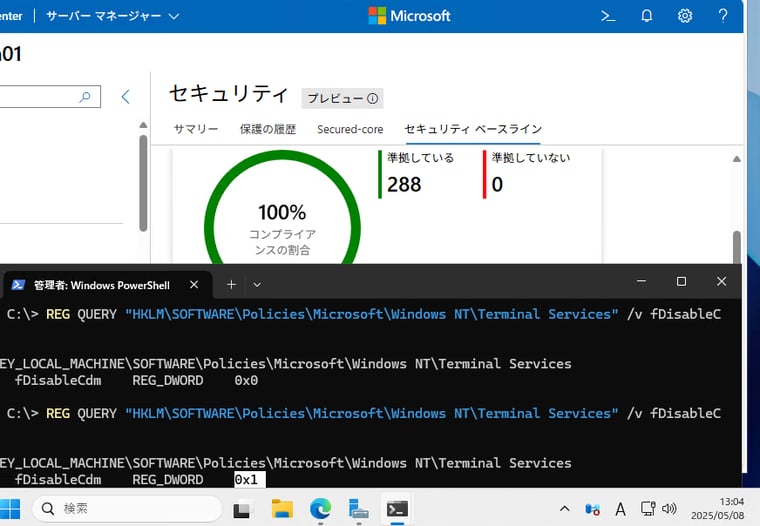The height and width of the screenshot is (526, 760).
Task: Switch to the サマリー tab
Action: [196, 129]
